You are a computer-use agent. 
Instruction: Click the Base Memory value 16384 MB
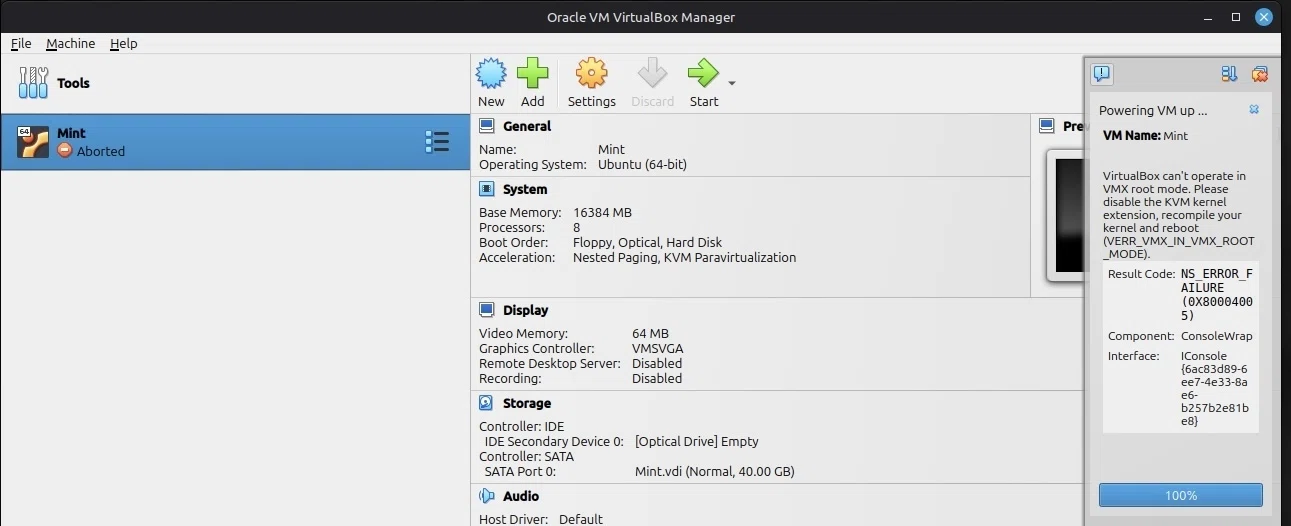pos(602,213)
